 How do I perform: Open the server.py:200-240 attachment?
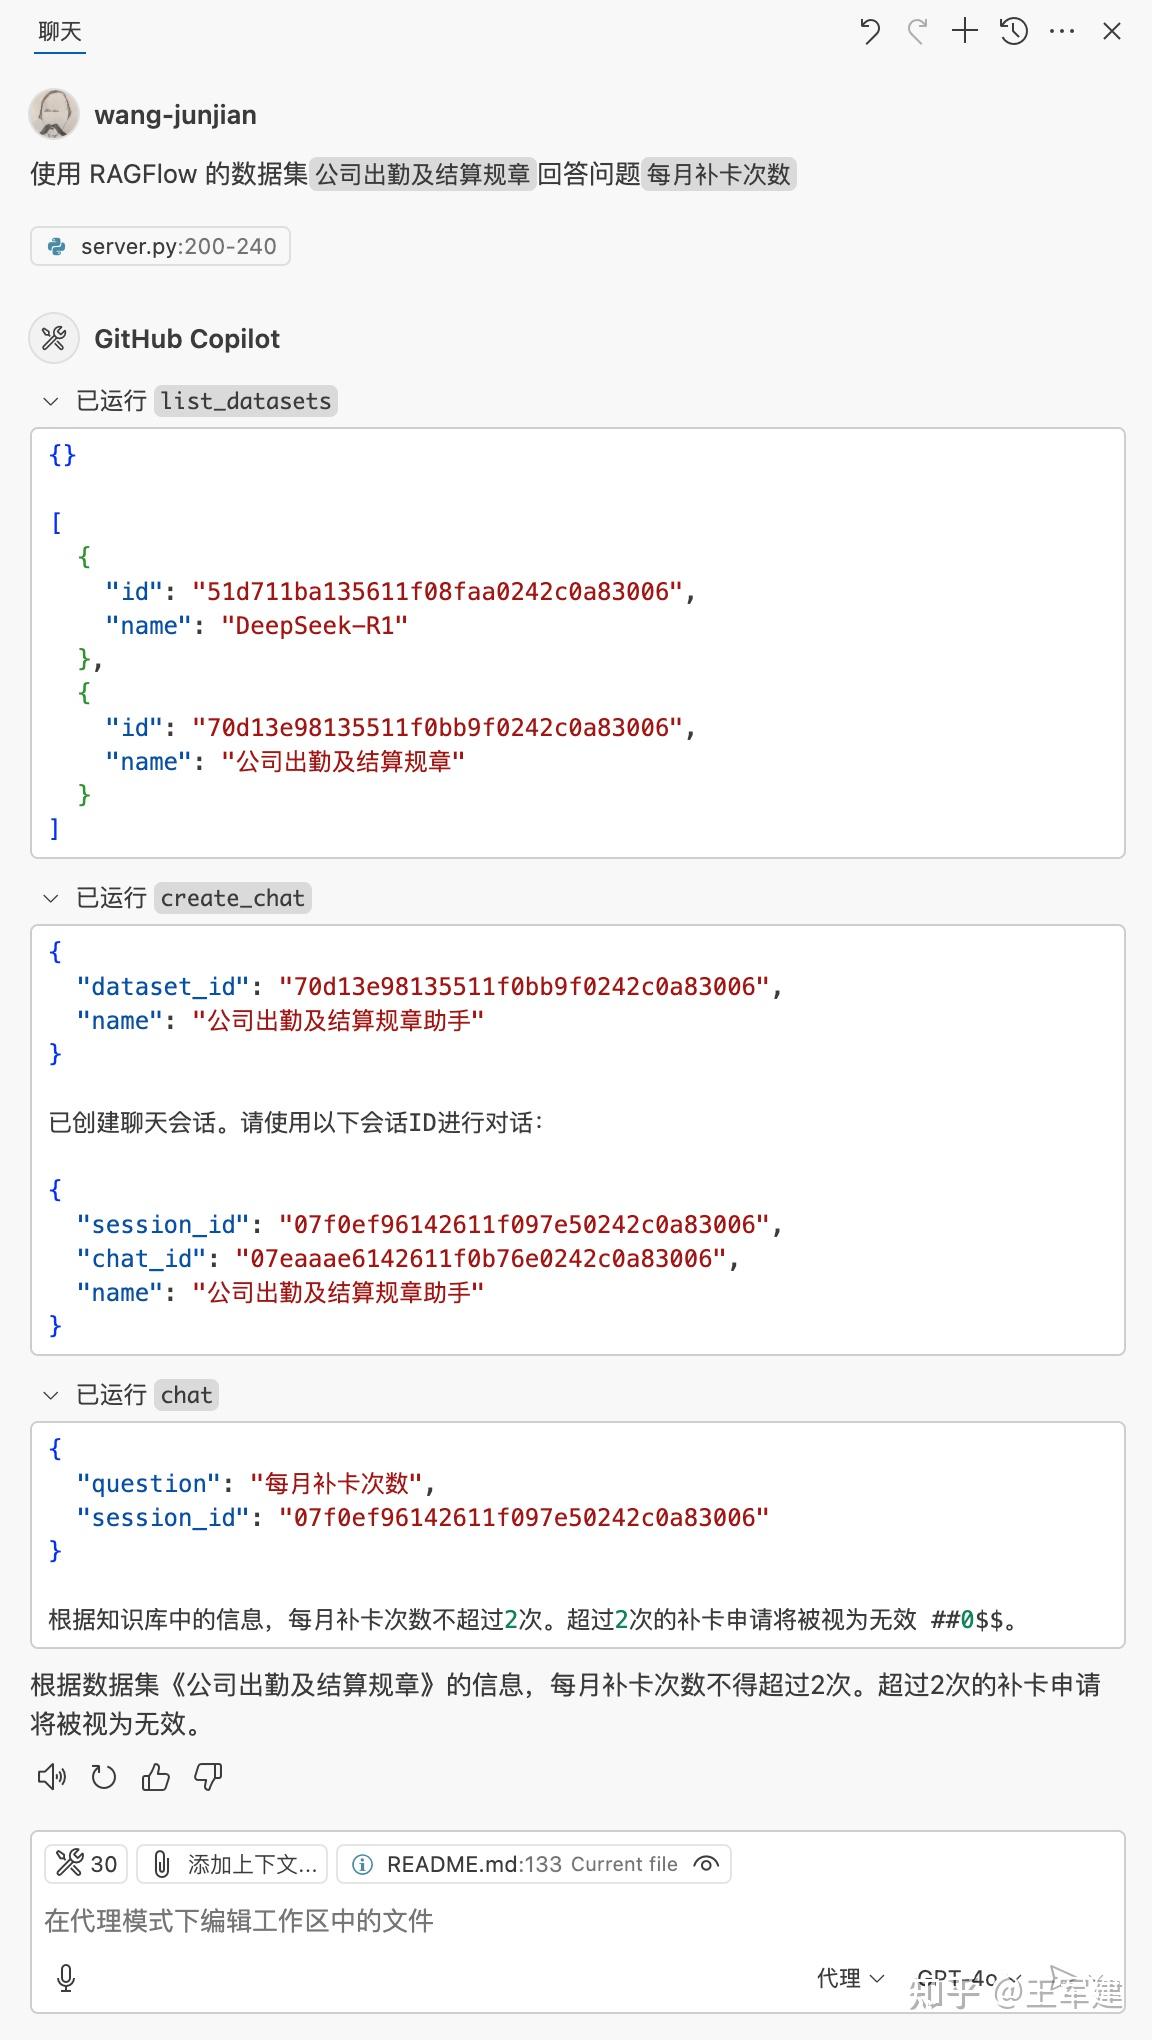(160, 246)
